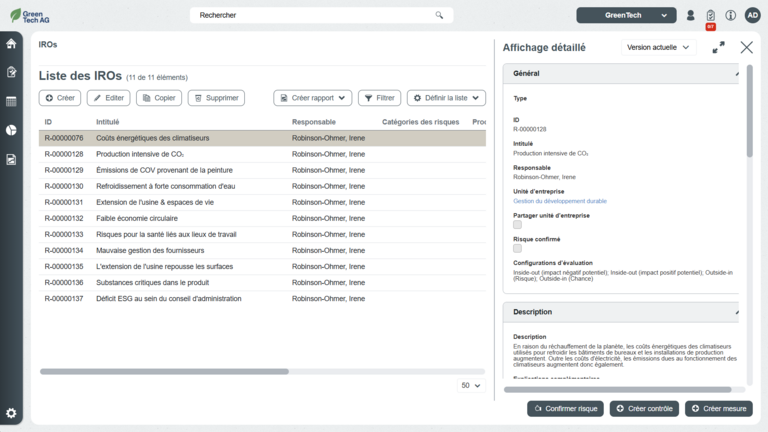768x432 pixels.
Task: Open the user profile icon in header
Action: [x=690, y=15]
